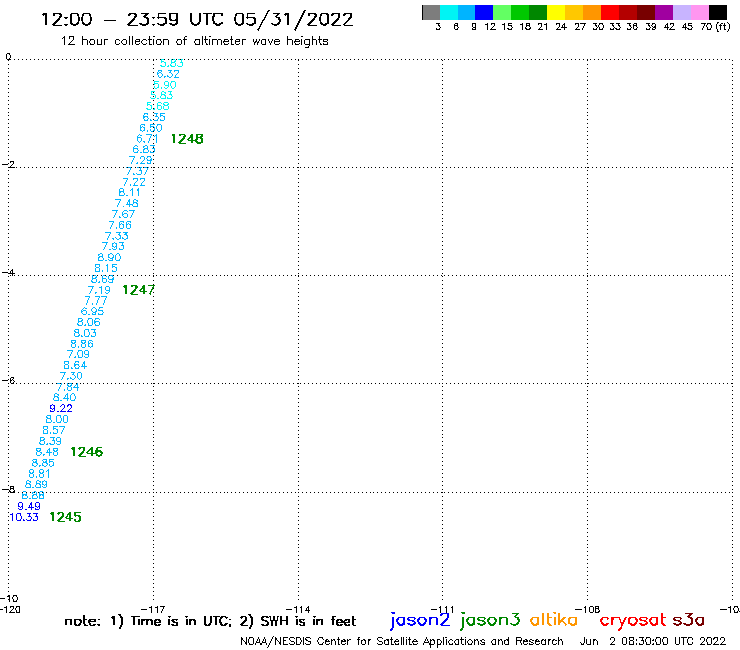Screen dimensions: 740x650
Task: Click the 7.19 reading beside 1247
Action: pyautogui.click(x=99, y=290)
